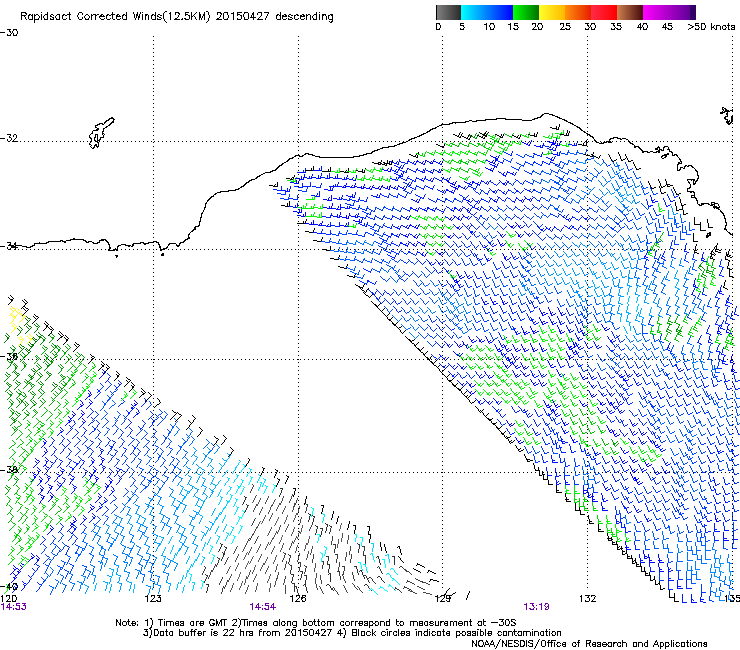Click the magenta-purple 40-50 knots legend swatch
The image size is (740, 650).
tap(669, 12)
